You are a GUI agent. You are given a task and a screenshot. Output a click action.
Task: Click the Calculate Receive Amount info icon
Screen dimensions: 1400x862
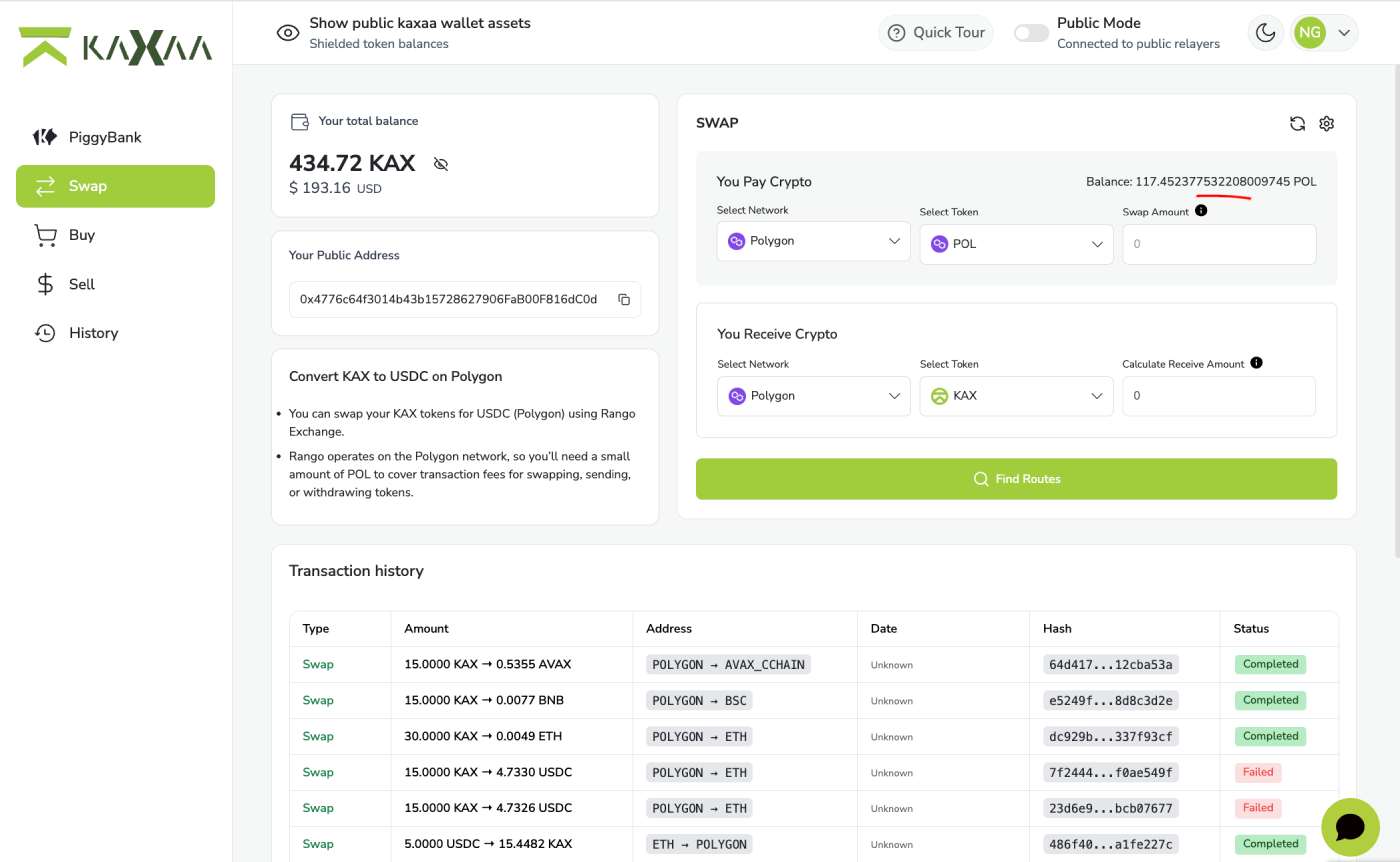pyautogui.click(x=1256, y=363)
